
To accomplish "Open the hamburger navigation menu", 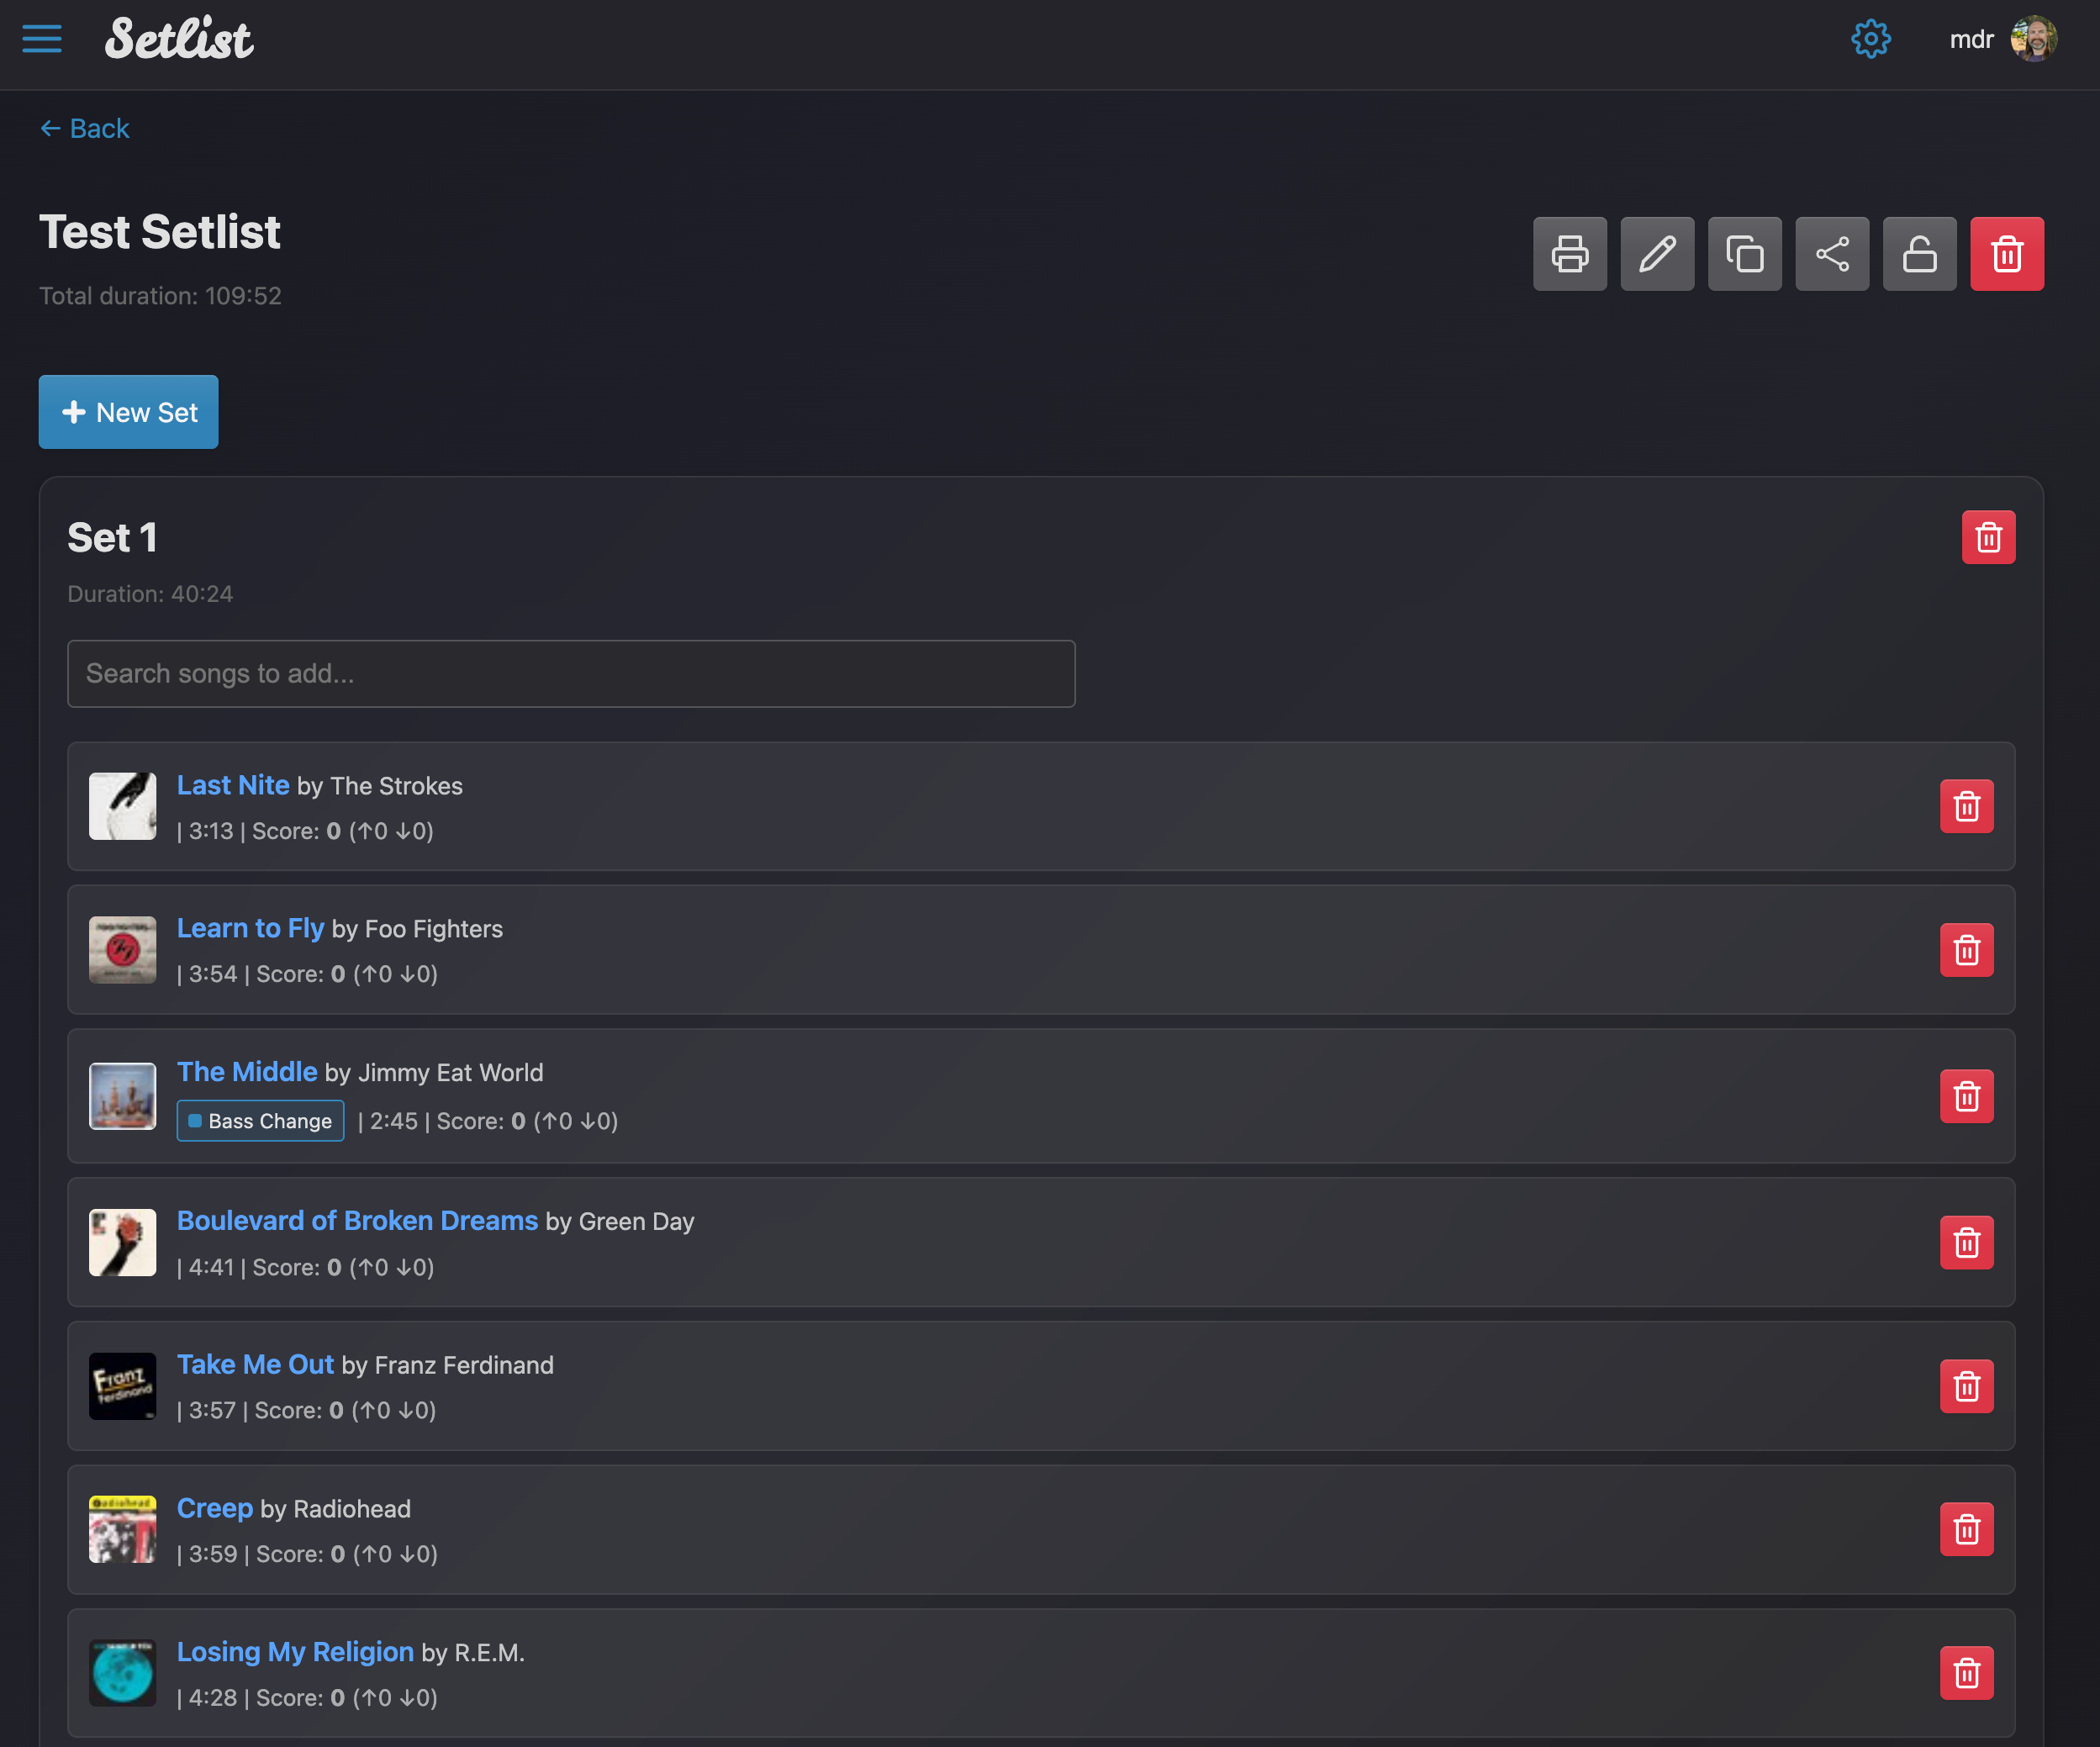I will [x=42, y=40].
